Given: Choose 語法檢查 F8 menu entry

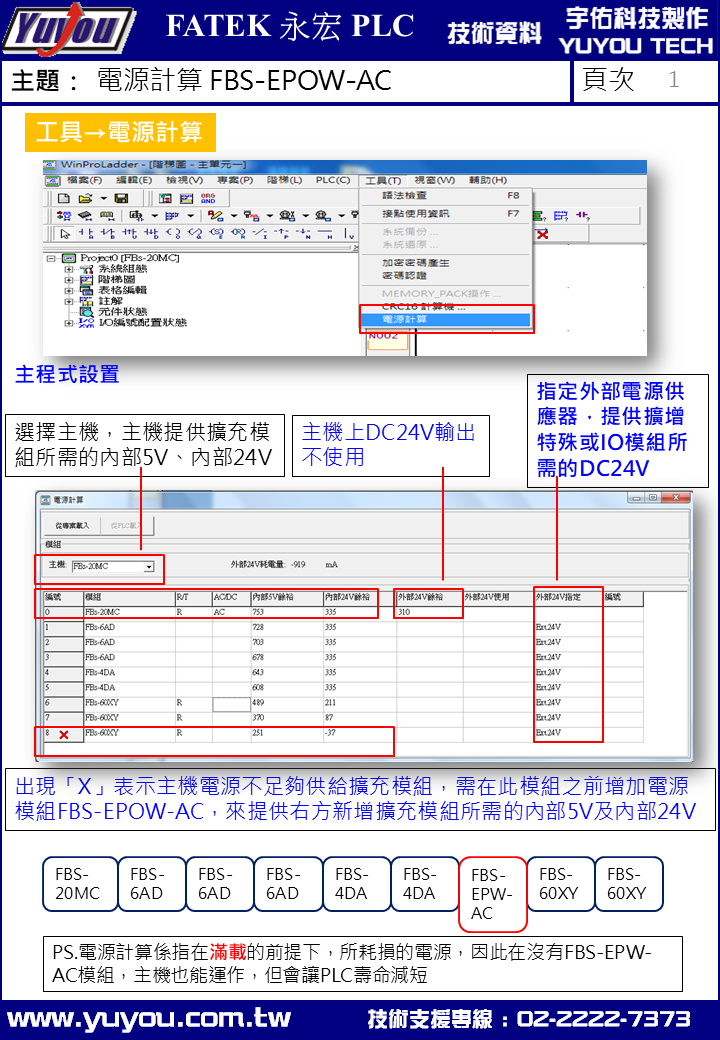Looking at the screenshot, I should 446,196.
